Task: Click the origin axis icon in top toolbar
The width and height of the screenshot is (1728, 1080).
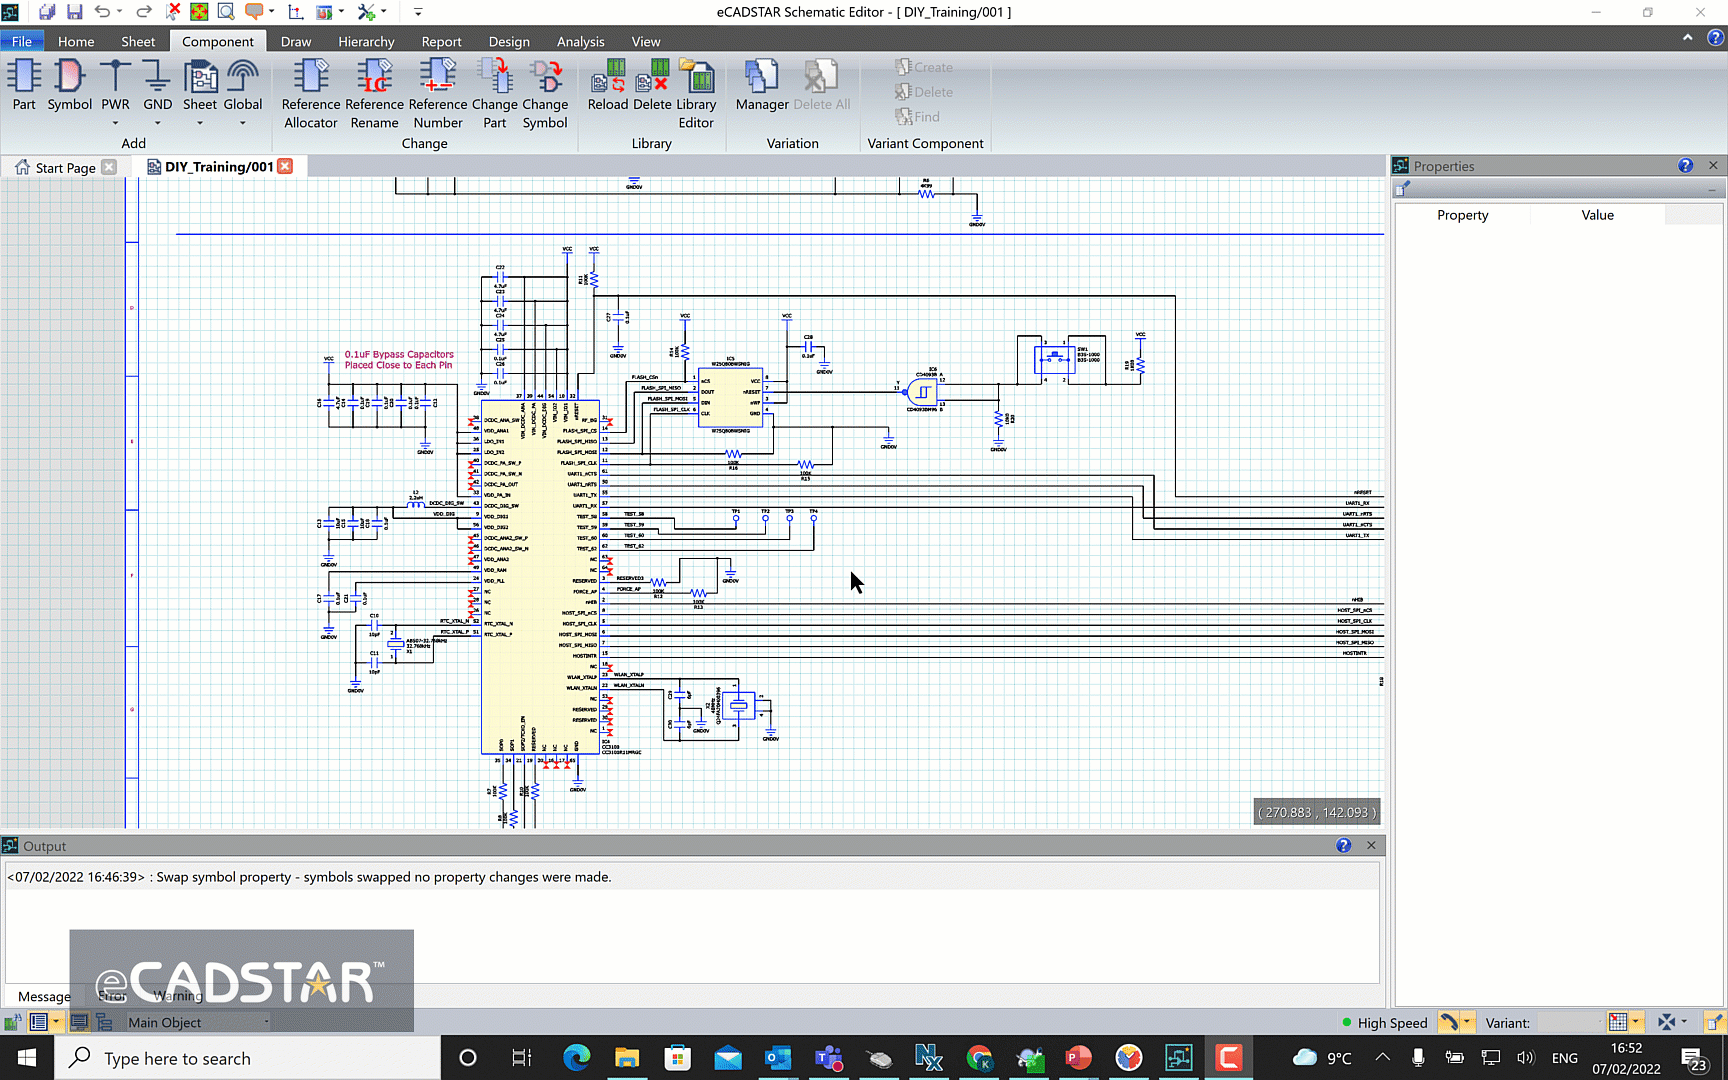Action: [x=296, y=12]
